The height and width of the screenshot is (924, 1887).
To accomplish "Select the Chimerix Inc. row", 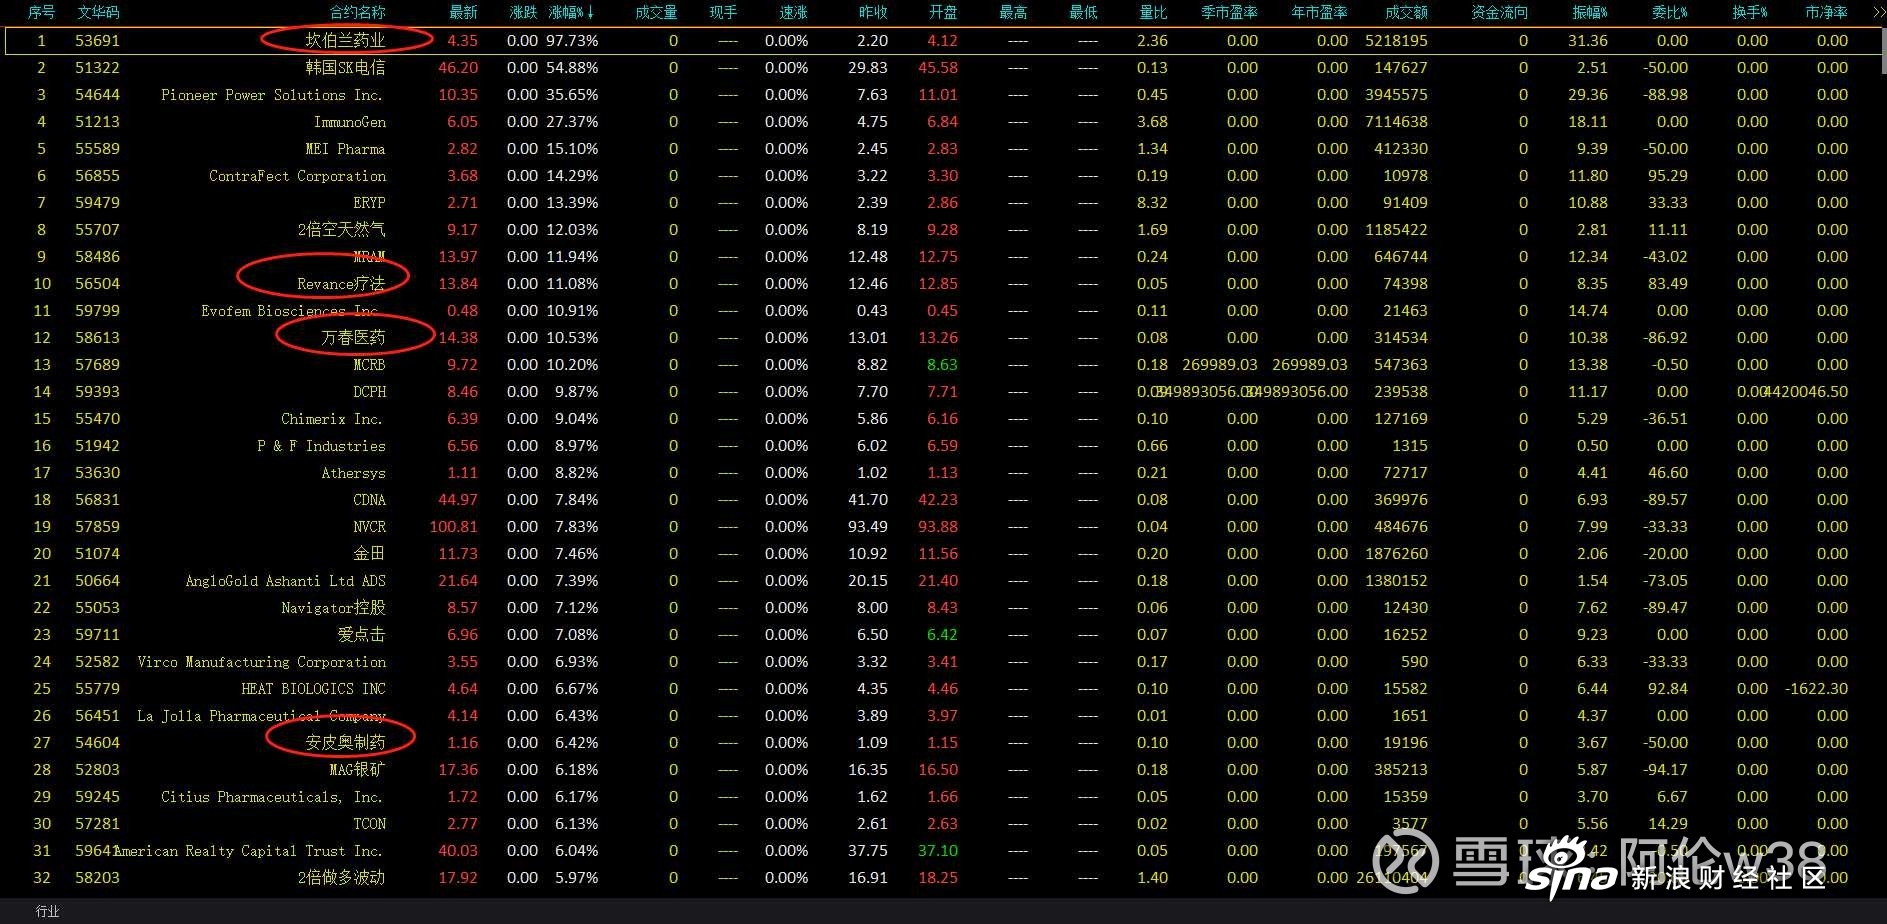I will tap(943, 419).
